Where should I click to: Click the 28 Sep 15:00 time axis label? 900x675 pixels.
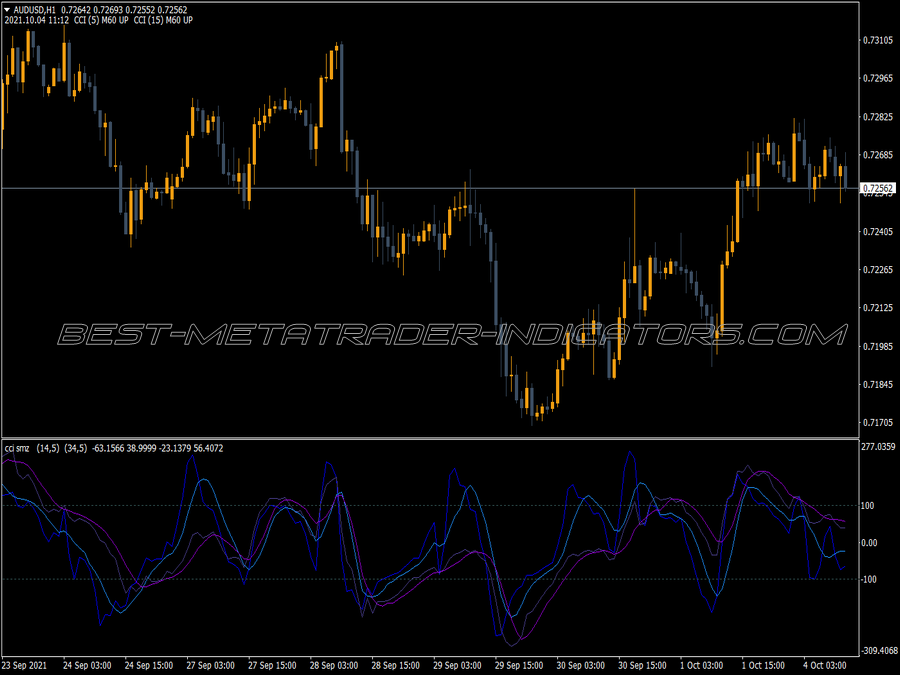coord(396,666)
